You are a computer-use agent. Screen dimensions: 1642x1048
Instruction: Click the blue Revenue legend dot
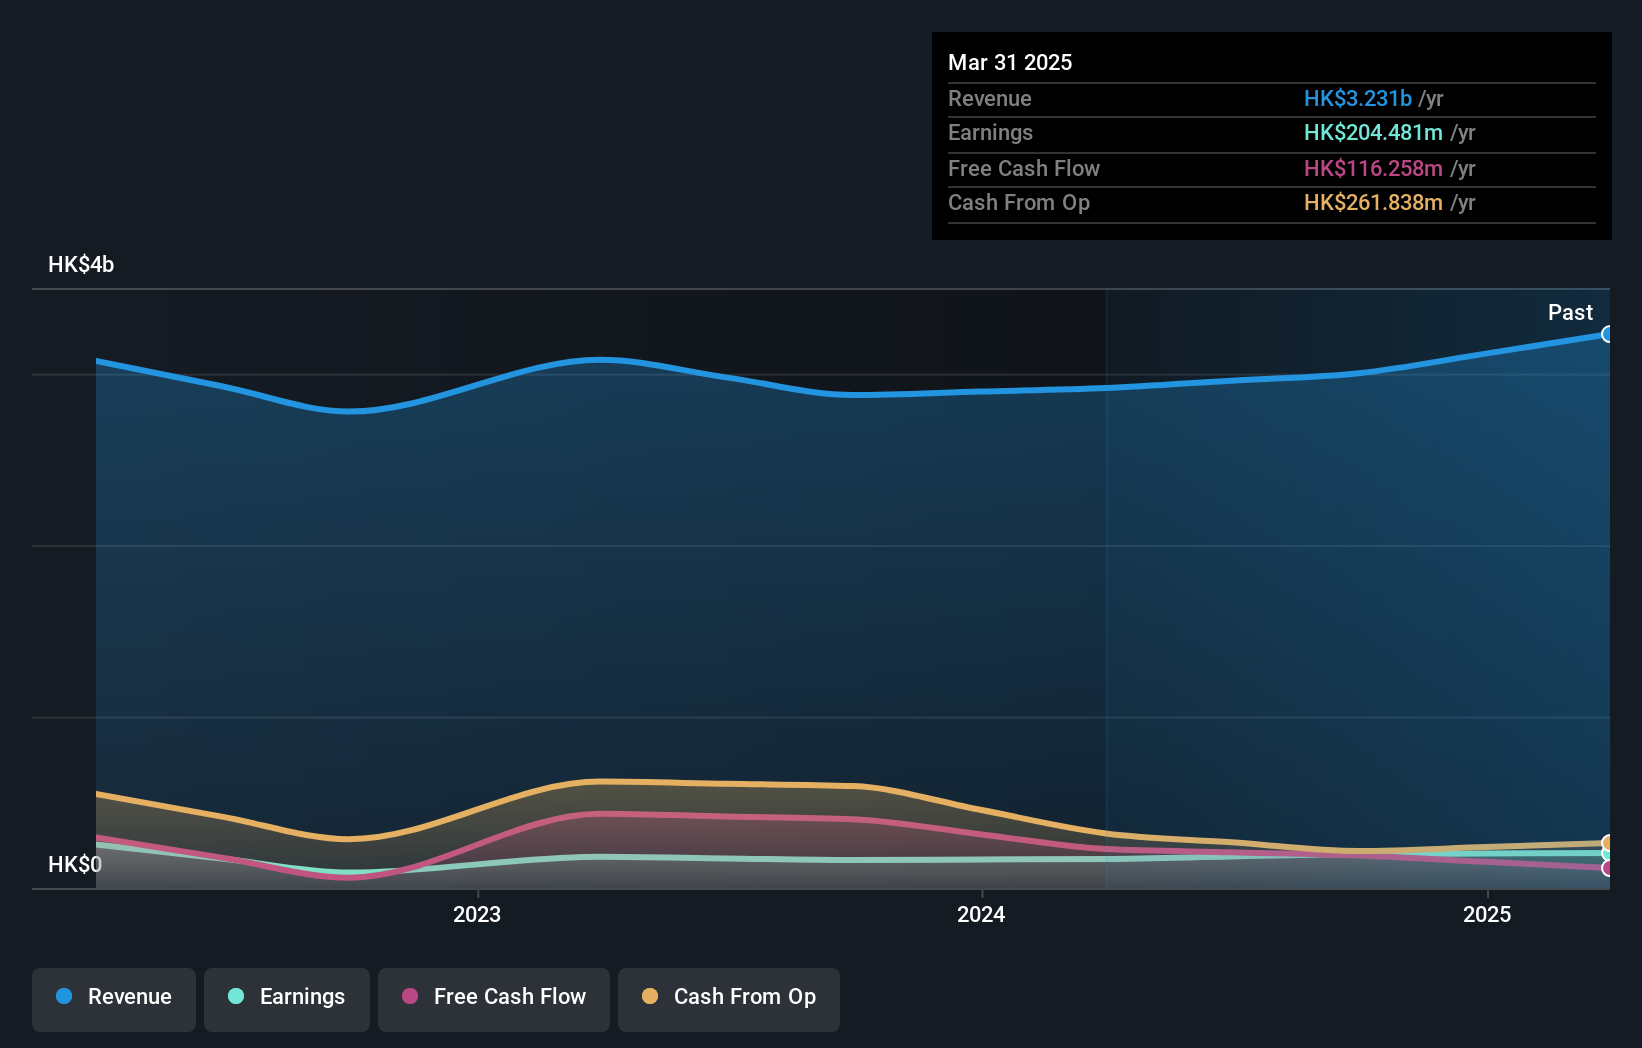tap(63, 997)
